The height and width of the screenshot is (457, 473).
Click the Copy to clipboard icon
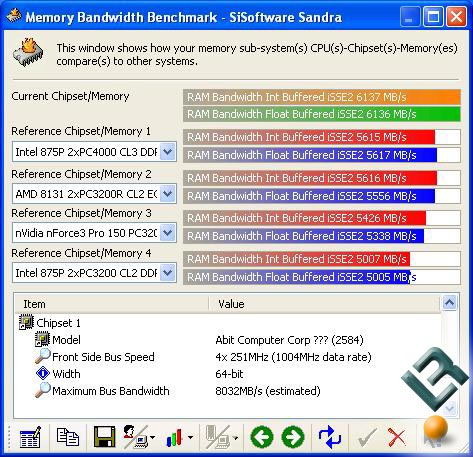(x=68, y=437)
